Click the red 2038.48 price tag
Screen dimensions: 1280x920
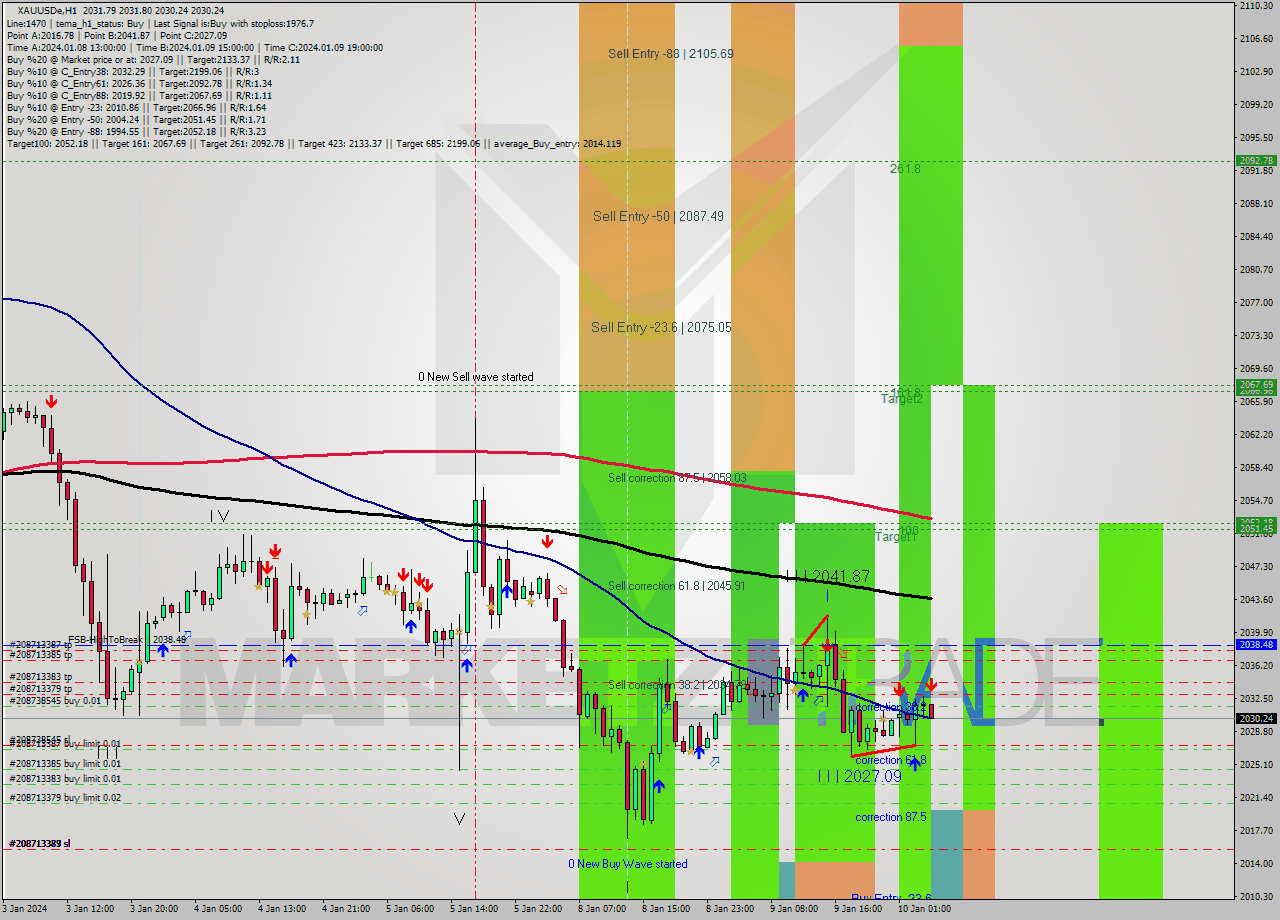1256,645
